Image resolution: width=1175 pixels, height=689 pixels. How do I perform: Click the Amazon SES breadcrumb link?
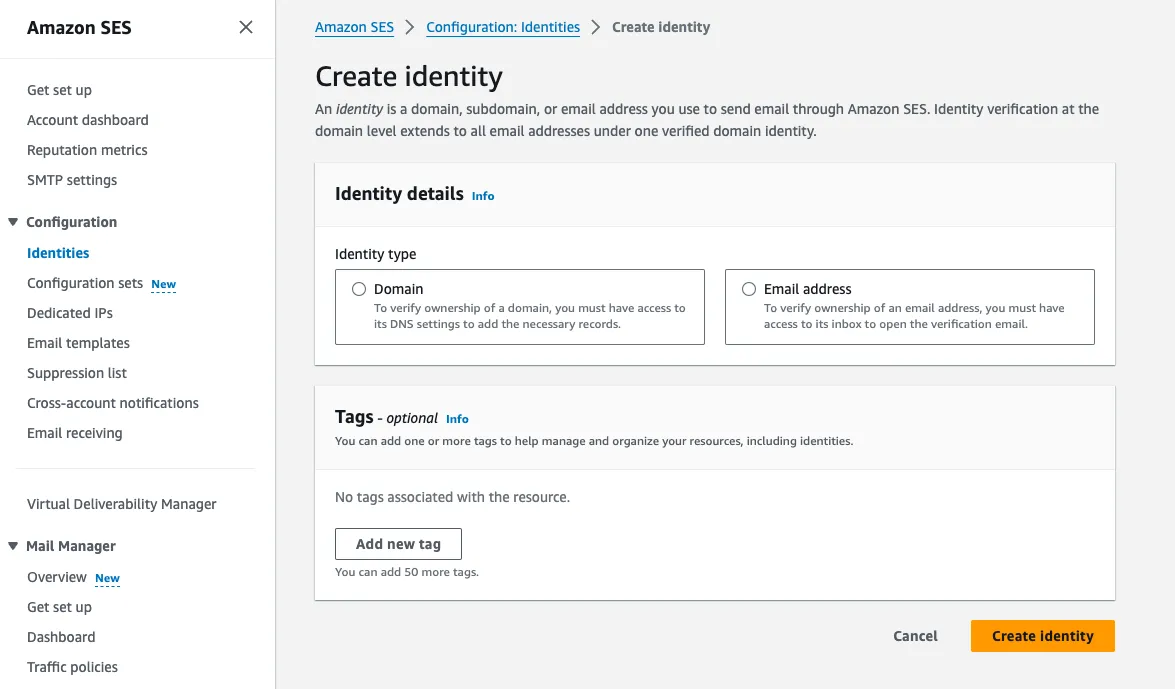coord(354,27)
